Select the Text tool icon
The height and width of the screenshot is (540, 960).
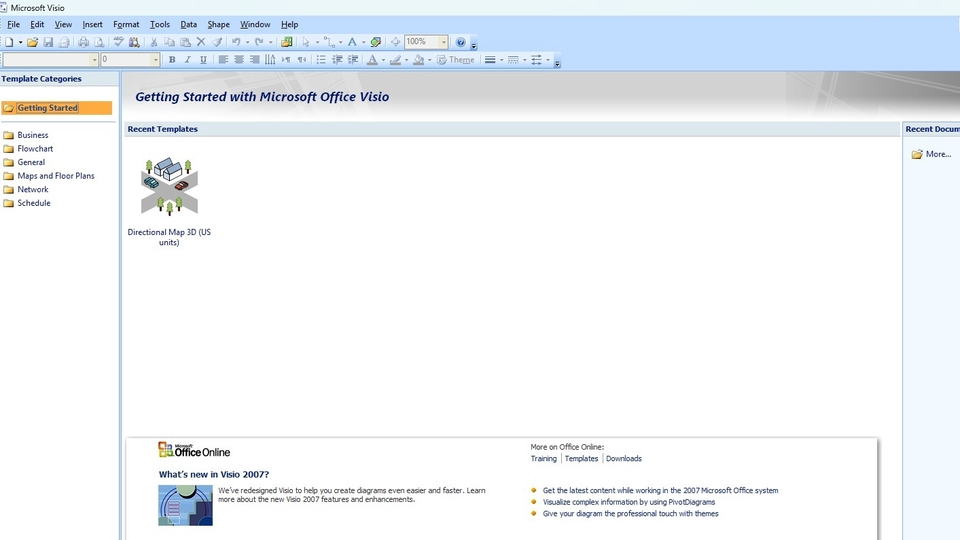click(351, 42)
